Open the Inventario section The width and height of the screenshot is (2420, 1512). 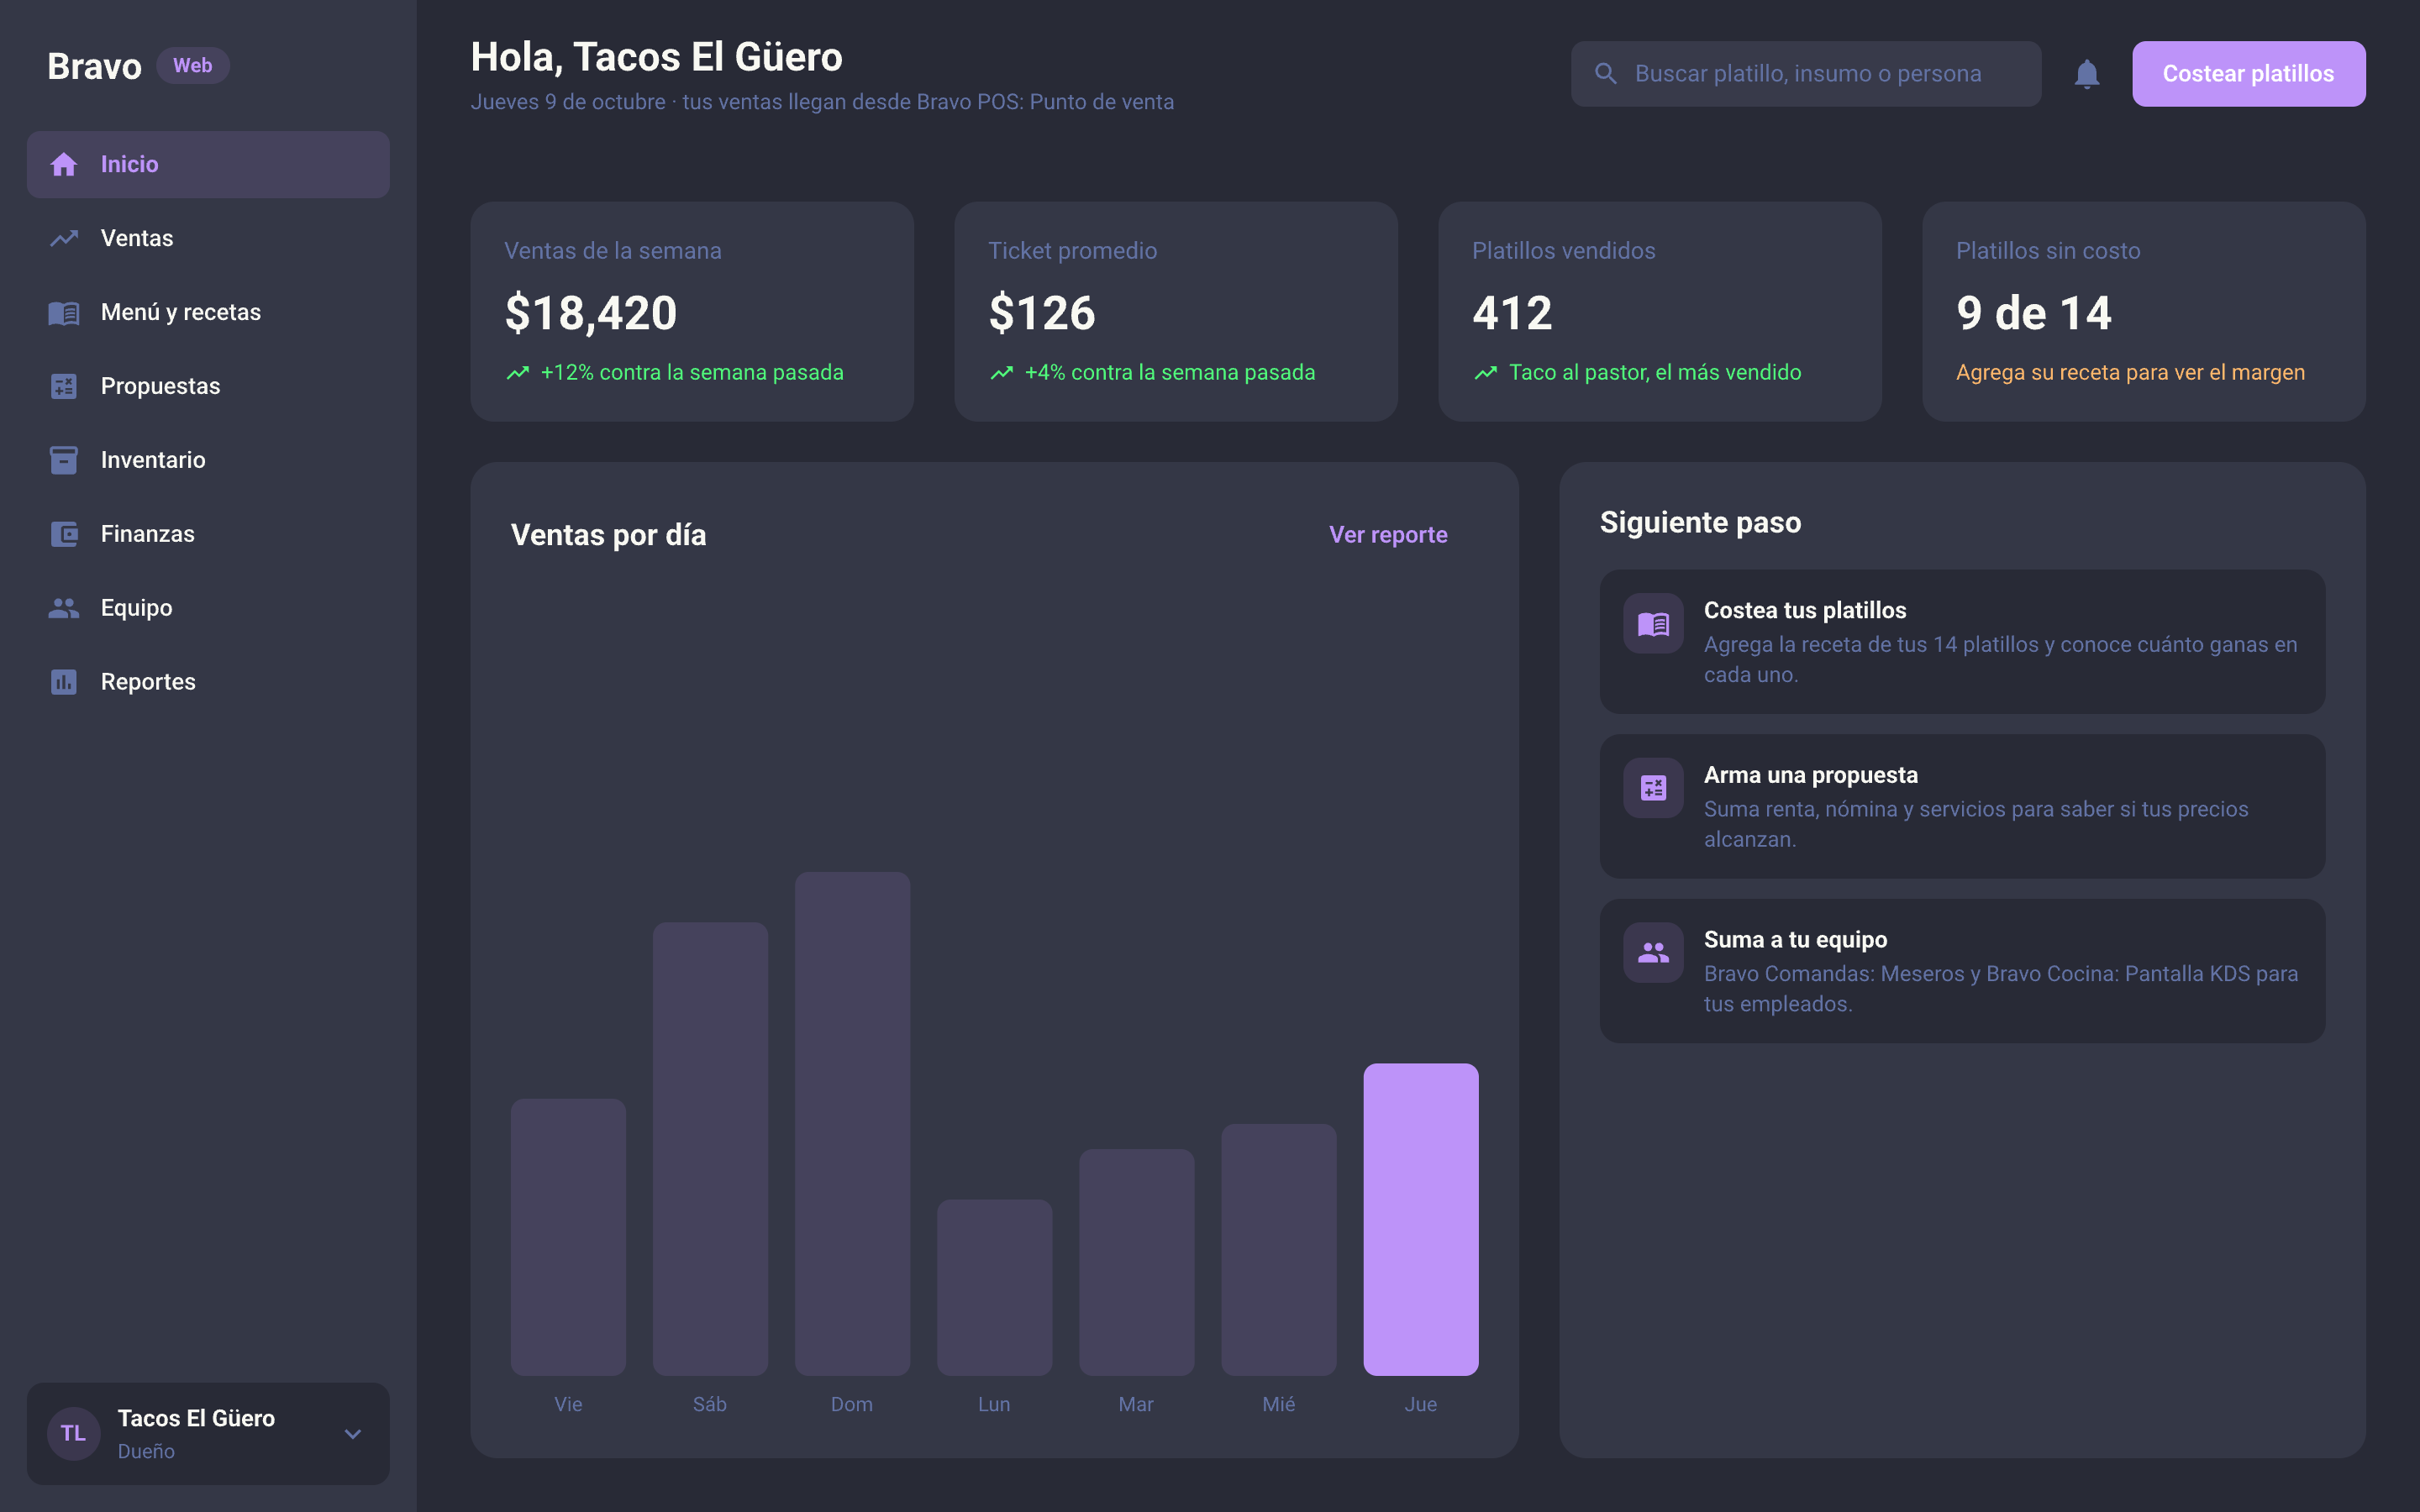point(208,460)
